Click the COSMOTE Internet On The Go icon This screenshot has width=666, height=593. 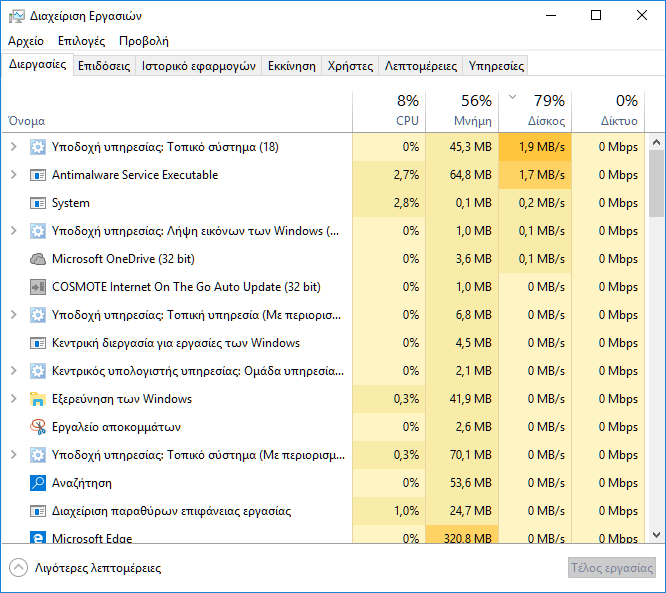click(x=38, y=287)
